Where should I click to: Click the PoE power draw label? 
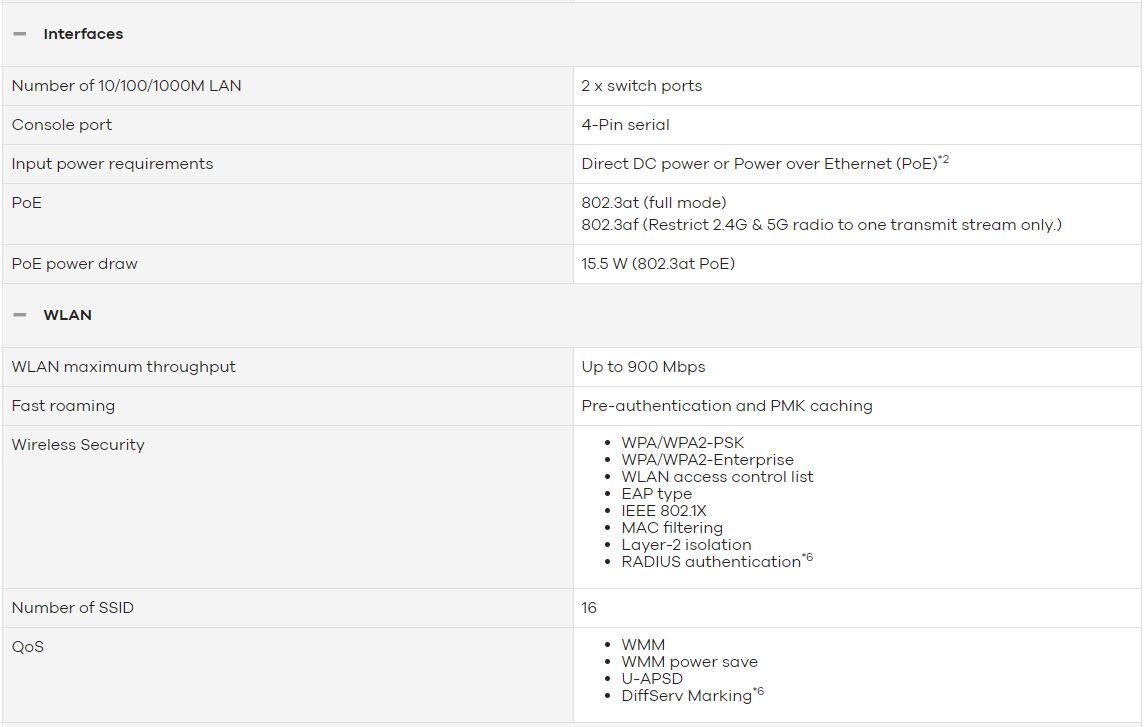[75, 264]
